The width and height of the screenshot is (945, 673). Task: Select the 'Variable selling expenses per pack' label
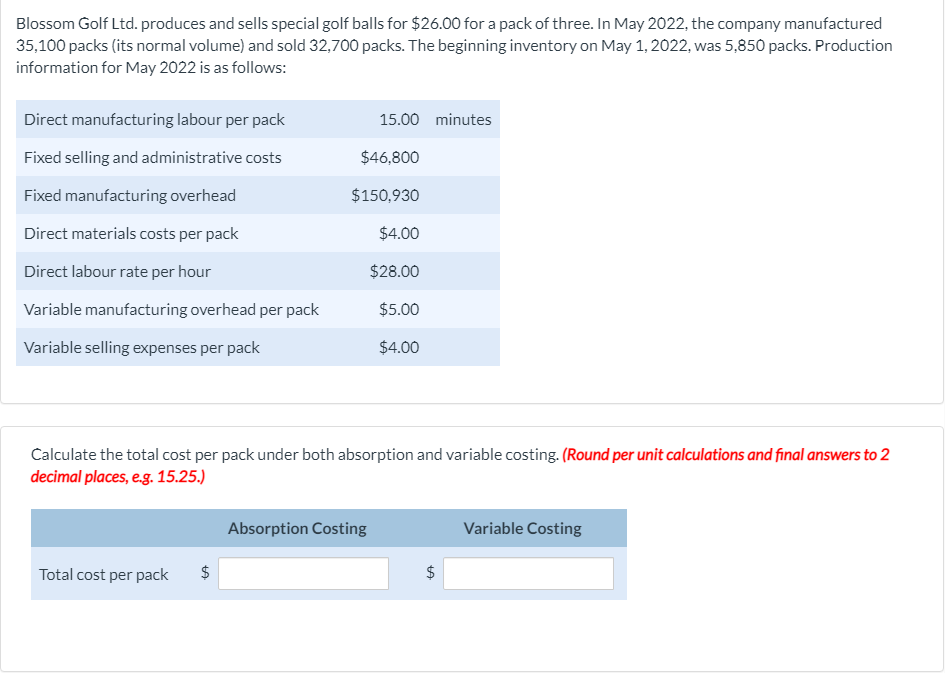(142, 347)
